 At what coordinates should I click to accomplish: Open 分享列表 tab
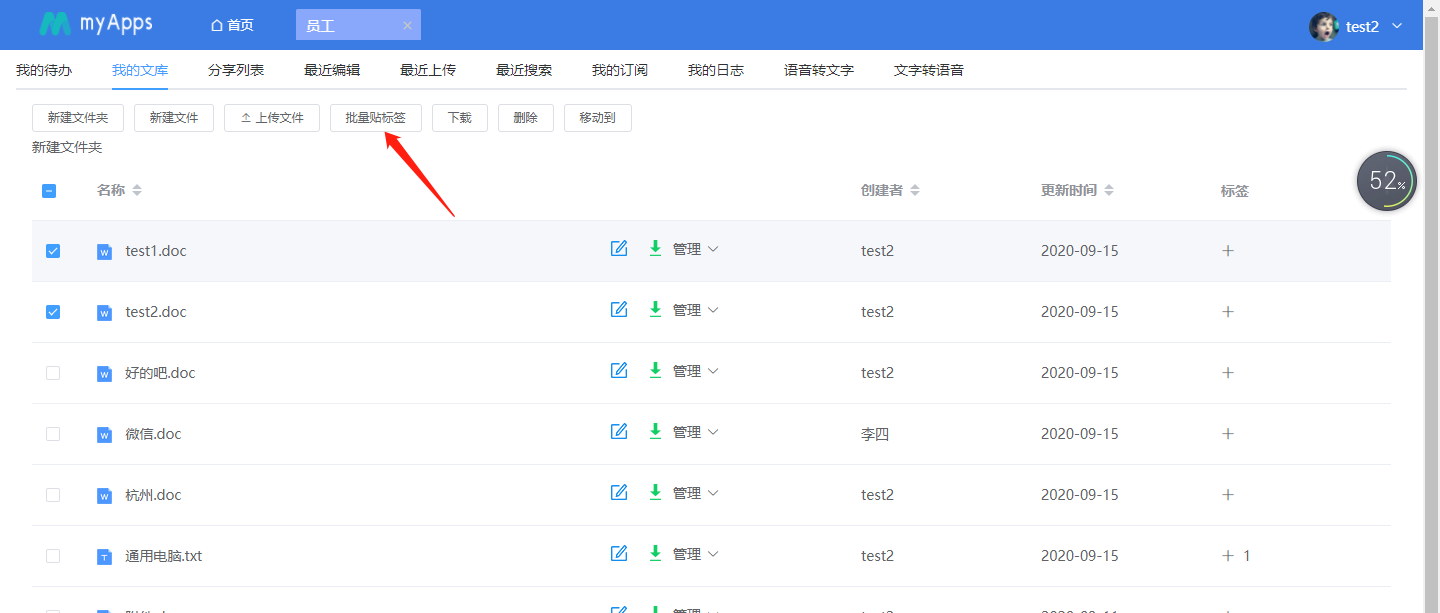click(x=236, y=70)
